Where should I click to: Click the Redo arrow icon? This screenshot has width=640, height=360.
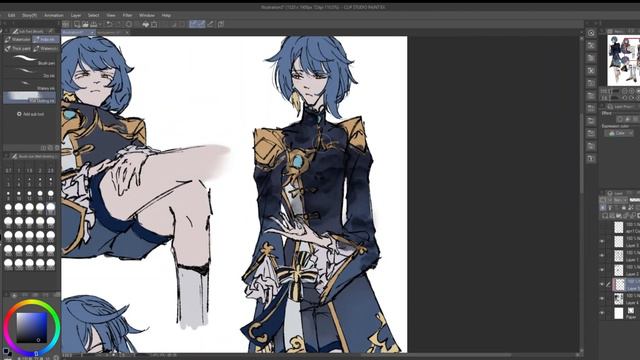tap(118, 24)
